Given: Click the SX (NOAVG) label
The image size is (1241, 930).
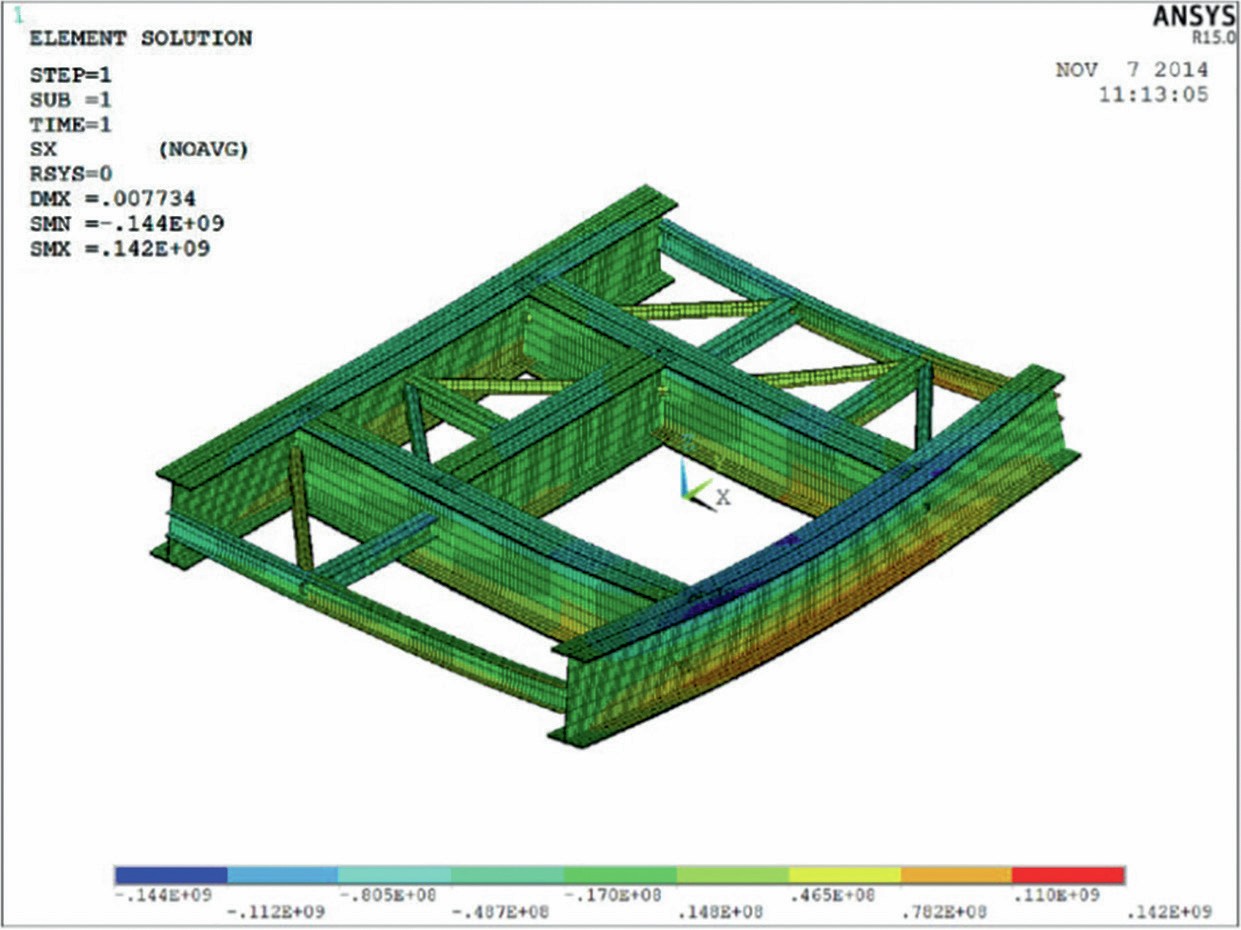Looking at the screenshot, I should pos(139,150).
